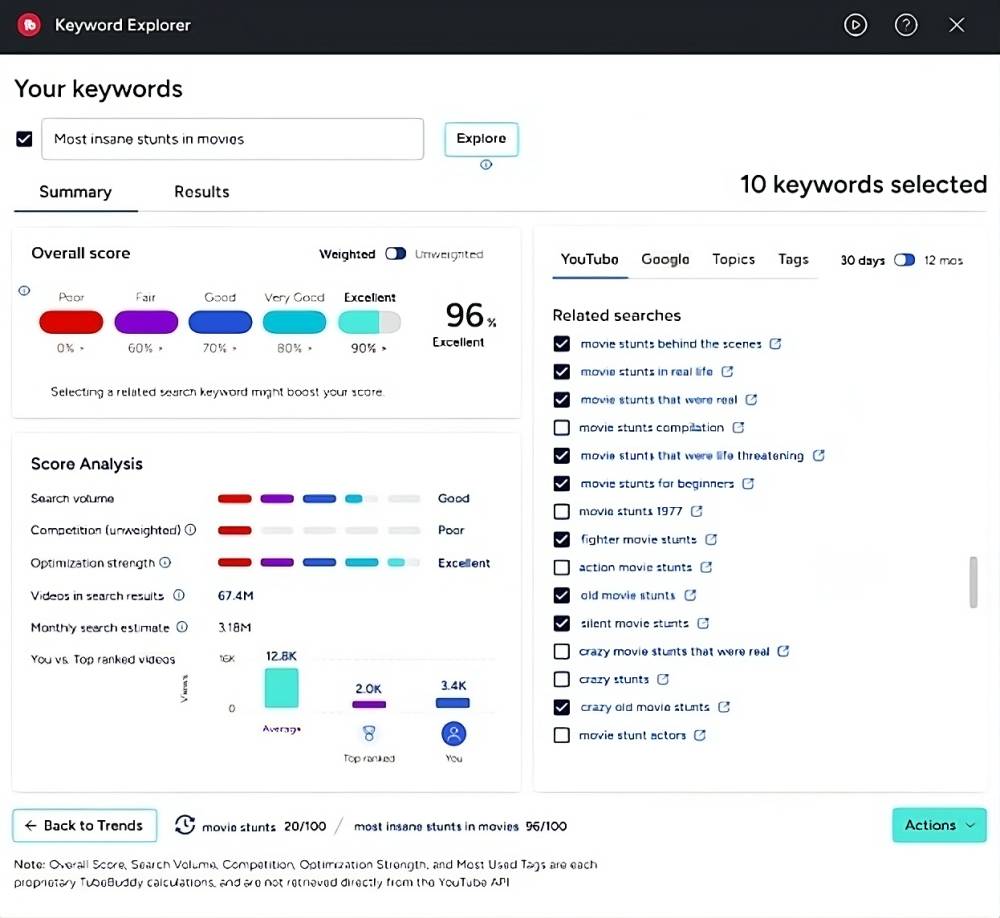Check movie stunt actors checkbox

click(x=561, y=735)
